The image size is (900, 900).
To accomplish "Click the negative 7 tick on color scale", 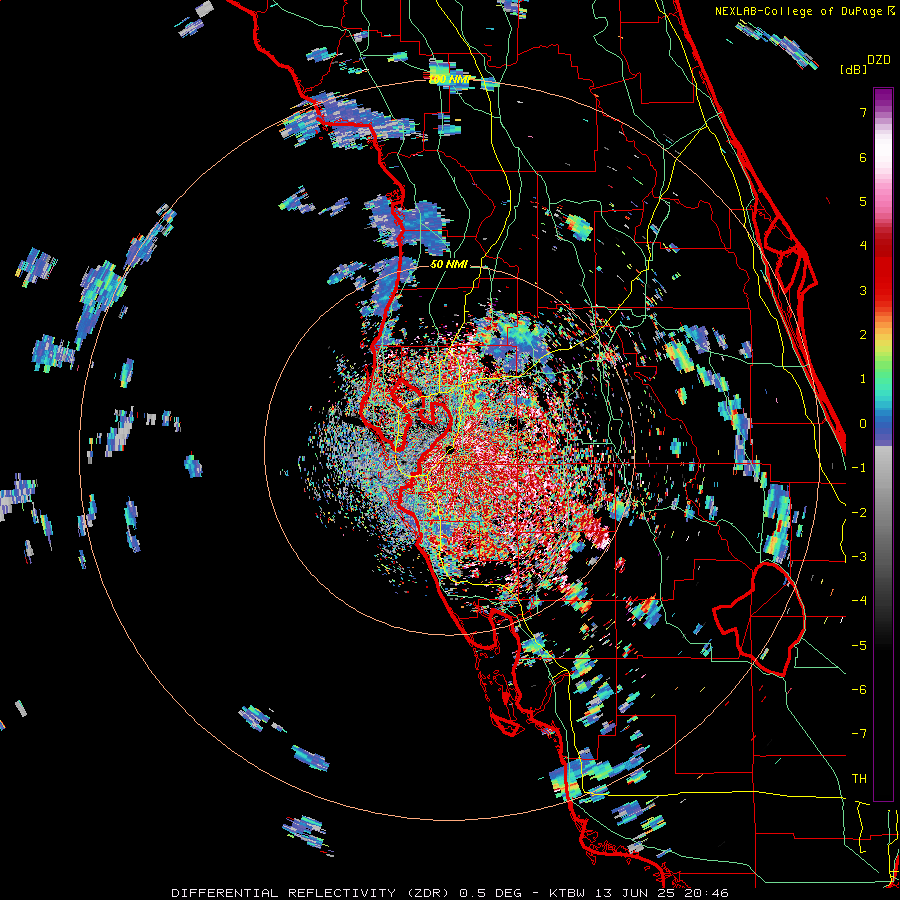I will click(859, 734).
